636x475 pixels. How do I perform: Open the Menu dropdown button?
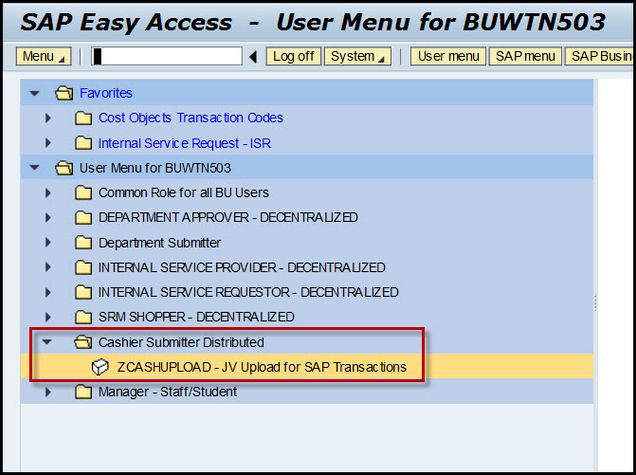43,56
